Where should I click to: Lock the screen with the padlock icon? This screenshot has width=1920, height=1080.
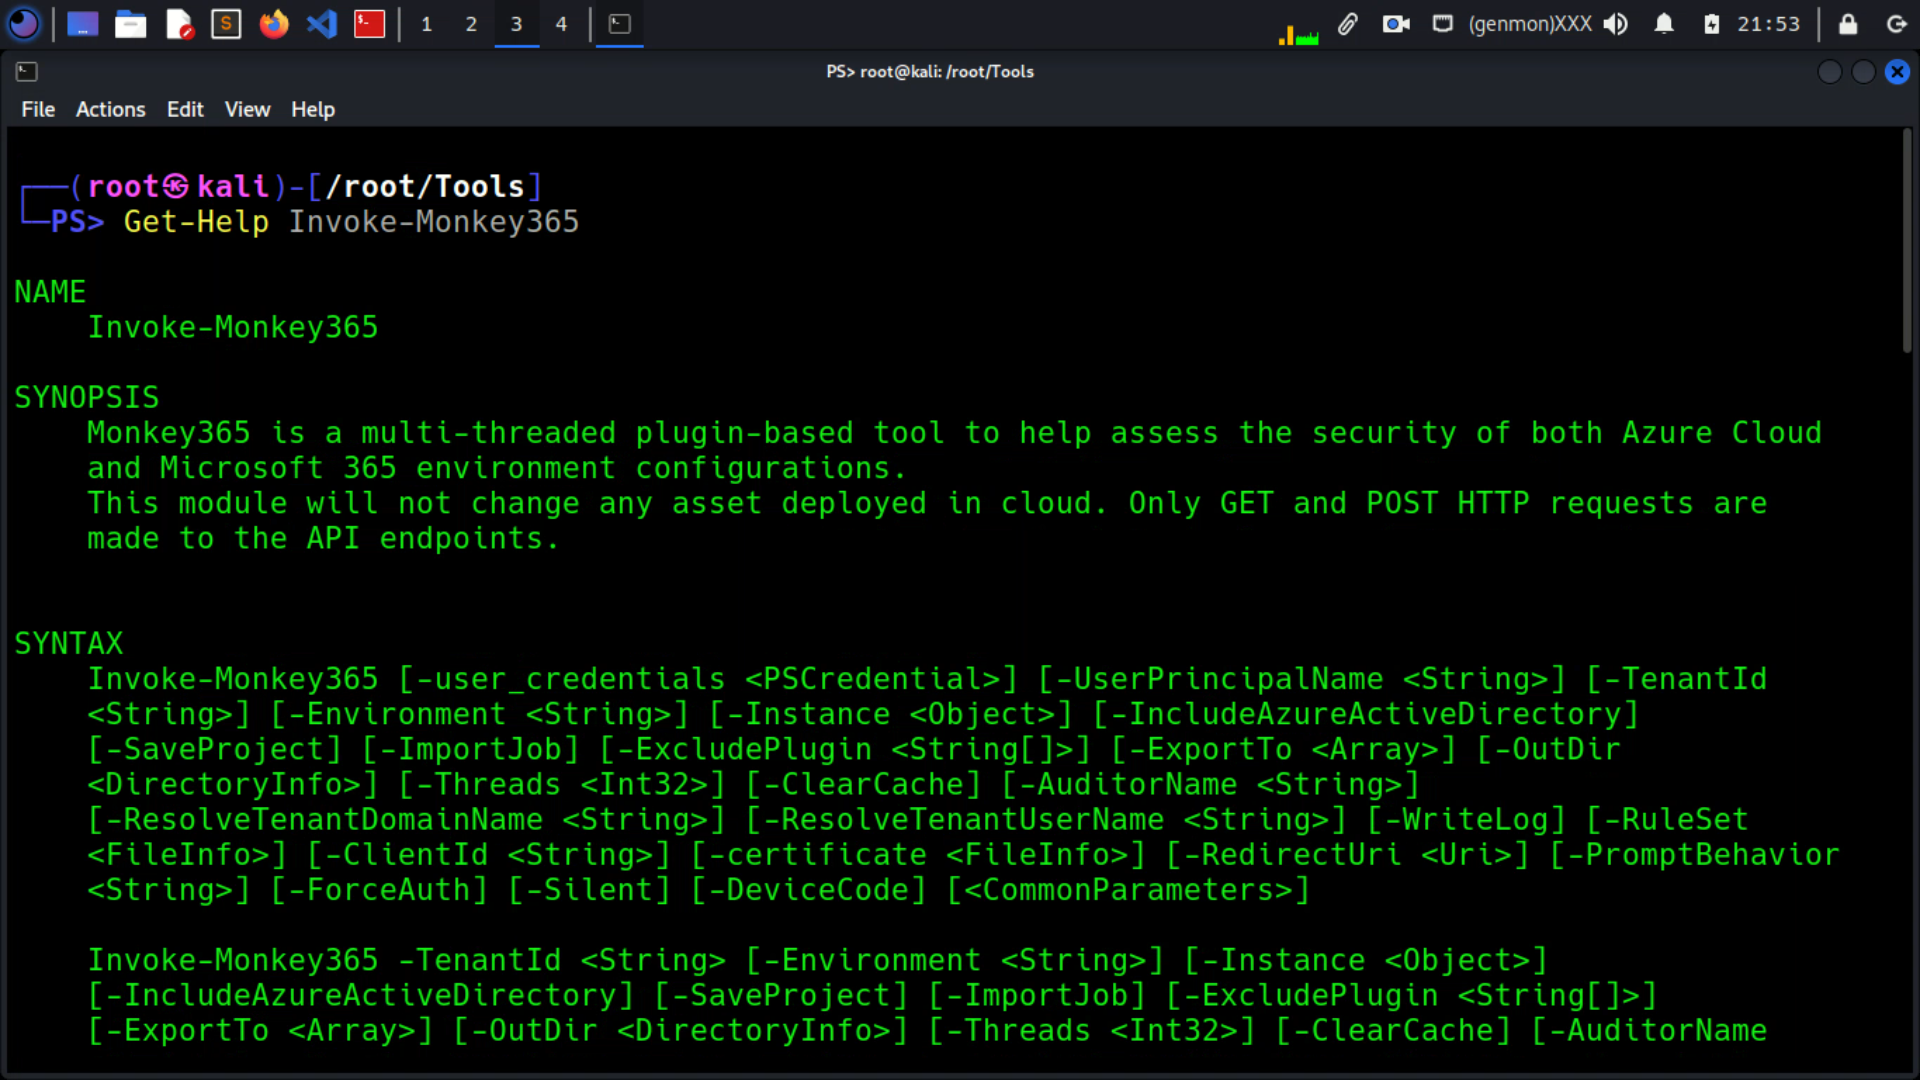pyautogui.click(x=1848, y=23)
